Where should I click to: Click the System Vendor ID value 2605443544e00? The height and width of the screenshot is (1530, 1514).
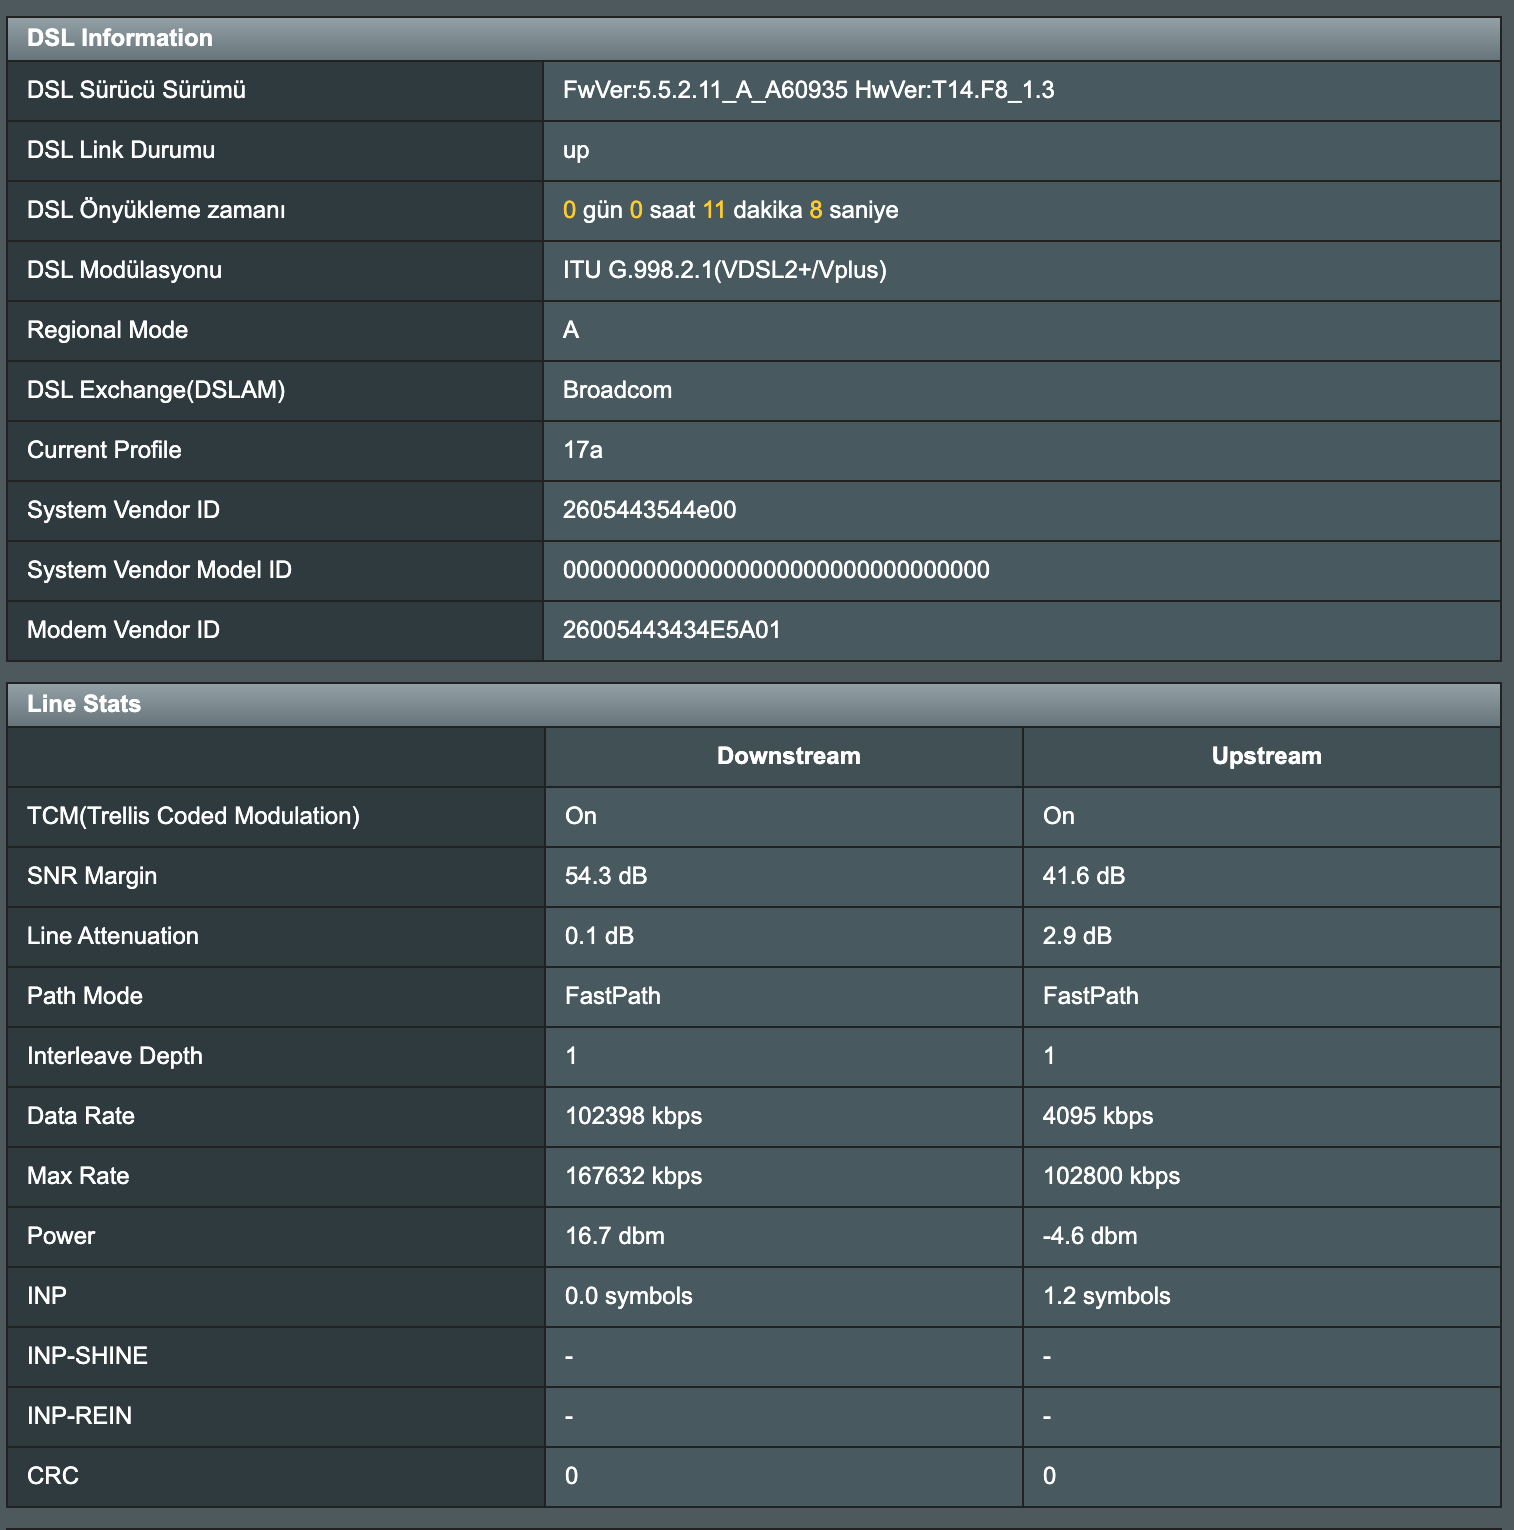pyautogui.click(x=649, y=510)
